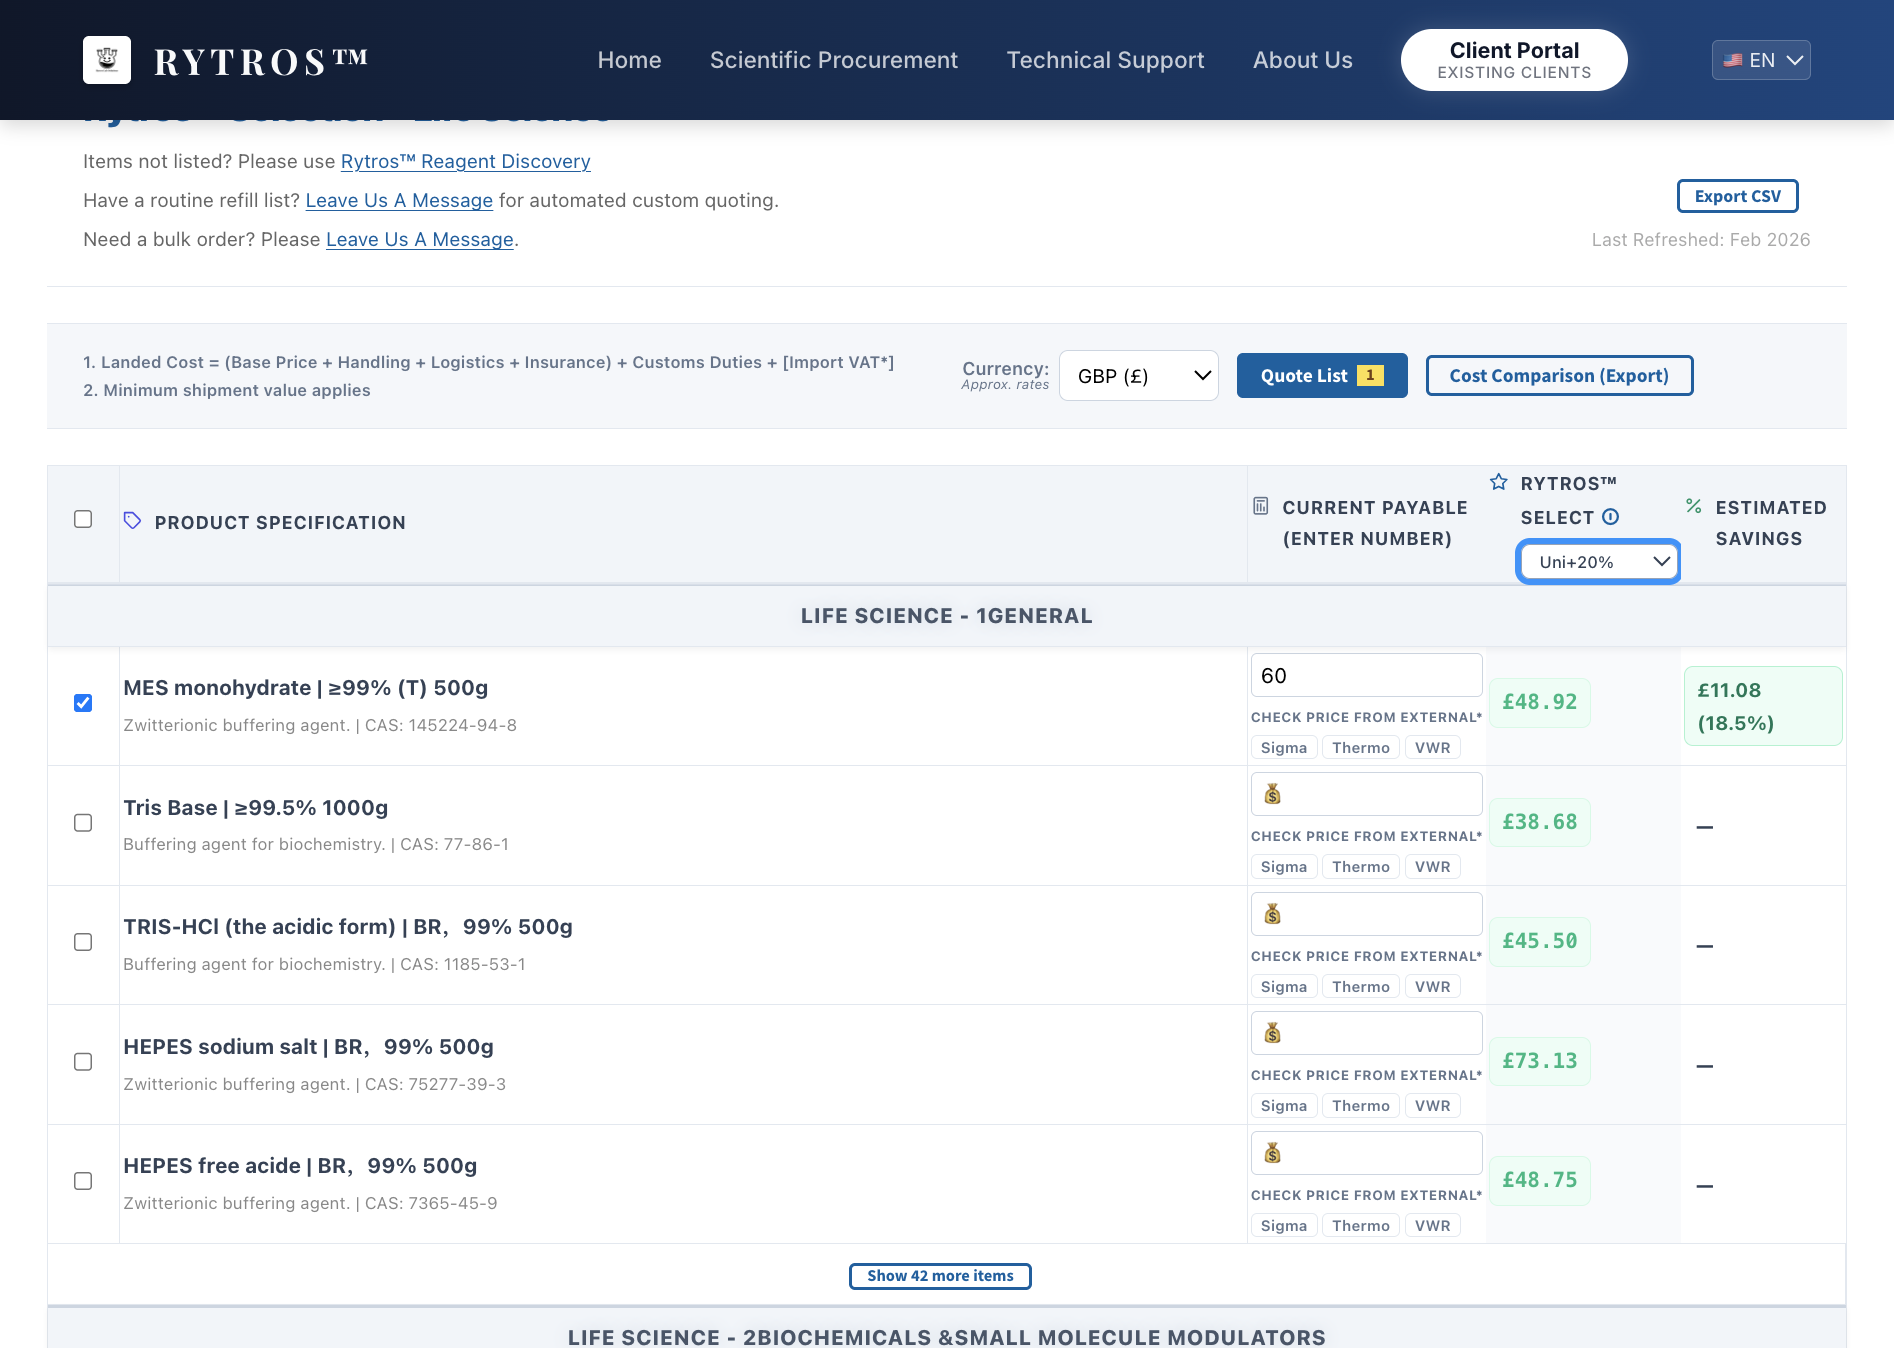Click the star icon above Rytros Select
The width and height of the screenshot is (1894, 1348).
coord(1498,482)
